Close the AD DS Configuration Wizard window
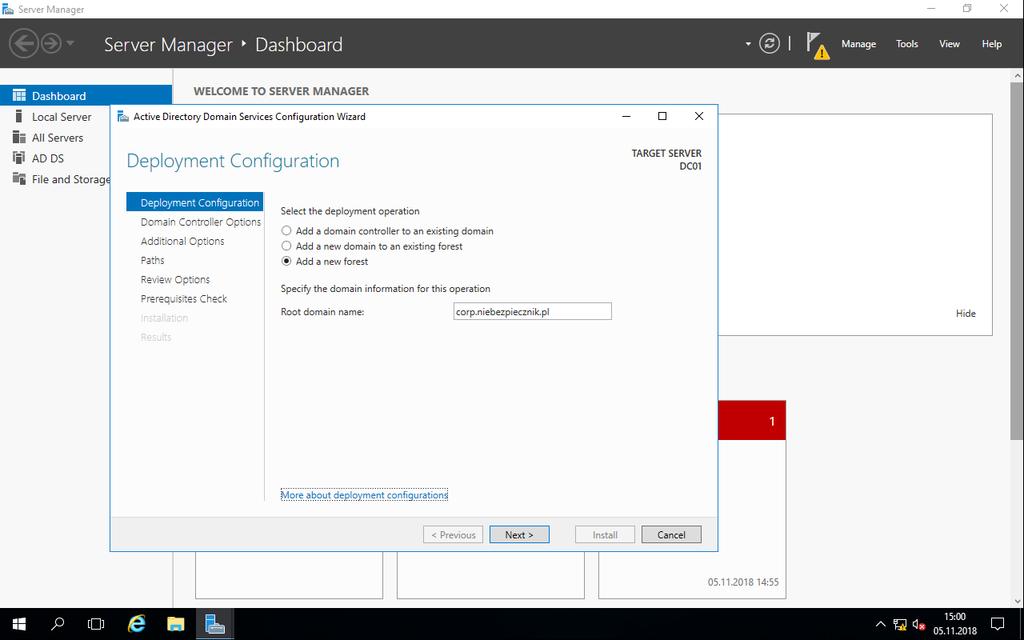 [x=699, y=116]
